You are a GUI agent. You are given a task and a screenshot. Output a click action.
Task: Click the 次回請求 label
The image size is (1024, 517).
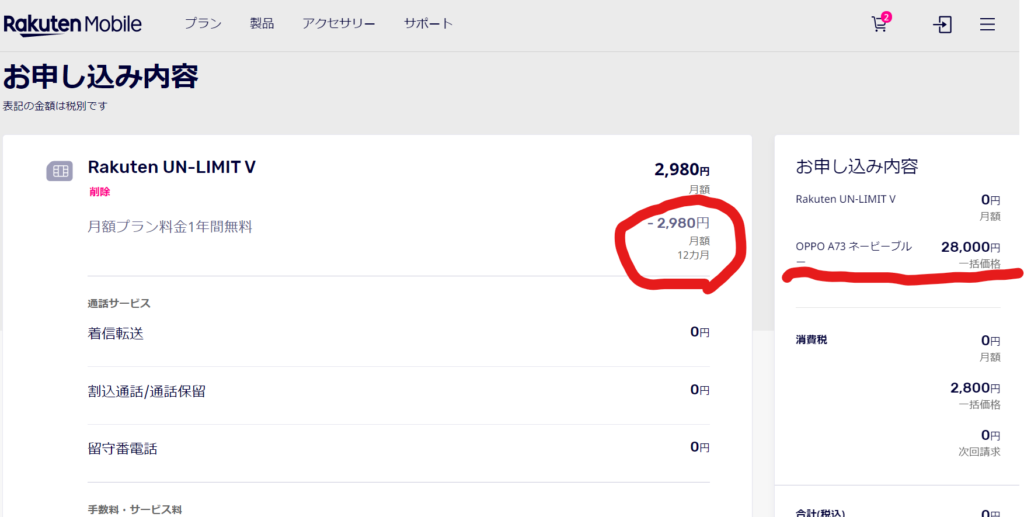click(x=979, y=452)
